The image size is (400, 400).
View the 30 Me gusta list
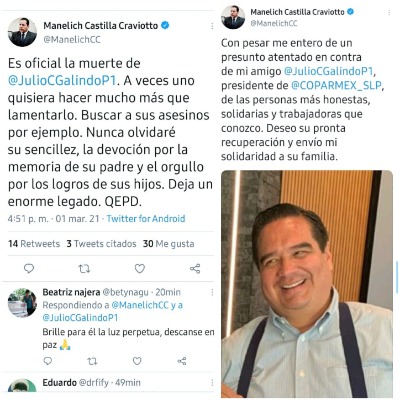click(x=169, y=244)
